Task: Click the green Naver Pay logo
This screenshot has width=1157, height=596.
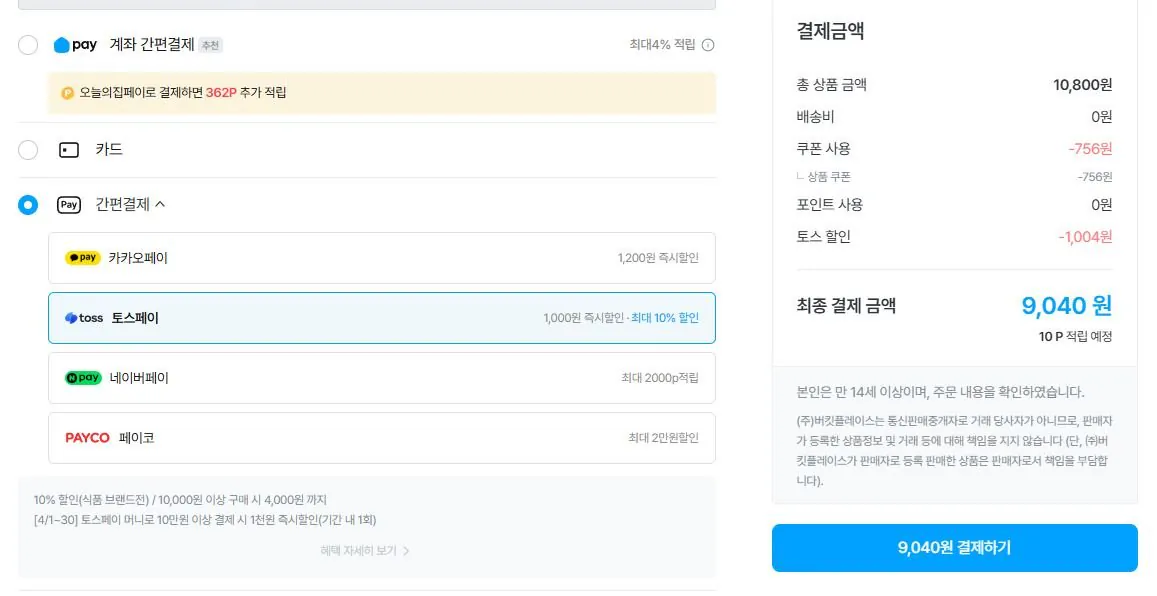Action: pos(83,378)
